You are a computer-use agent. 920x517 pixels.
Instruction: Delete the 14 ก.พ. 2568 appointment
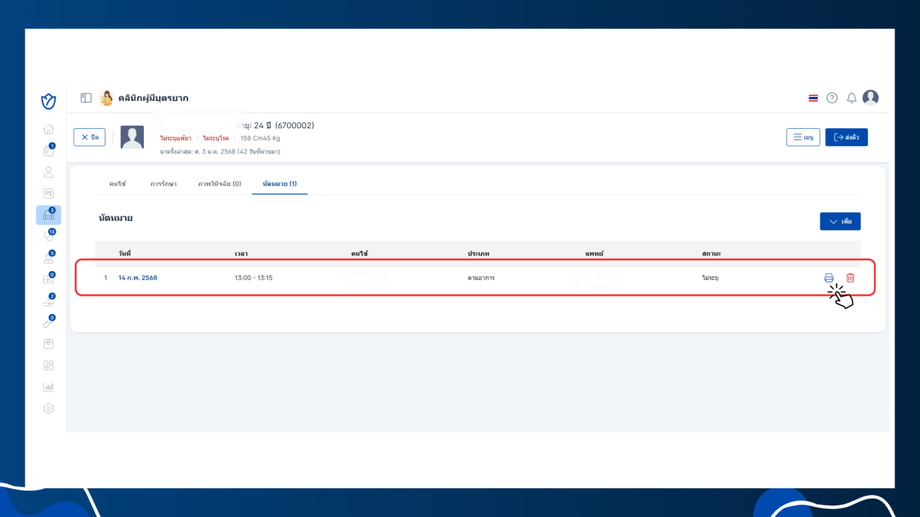[850, 278]
